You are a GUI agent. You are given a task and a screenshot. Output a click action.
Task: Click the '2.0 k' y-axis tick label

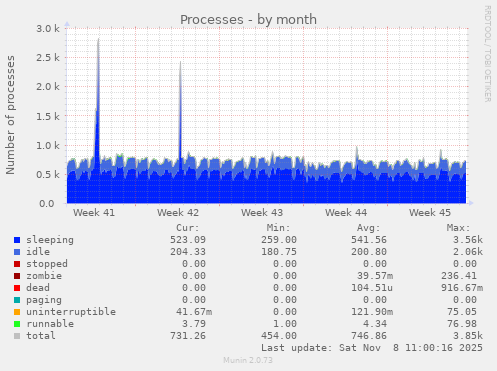coord(48,87)
